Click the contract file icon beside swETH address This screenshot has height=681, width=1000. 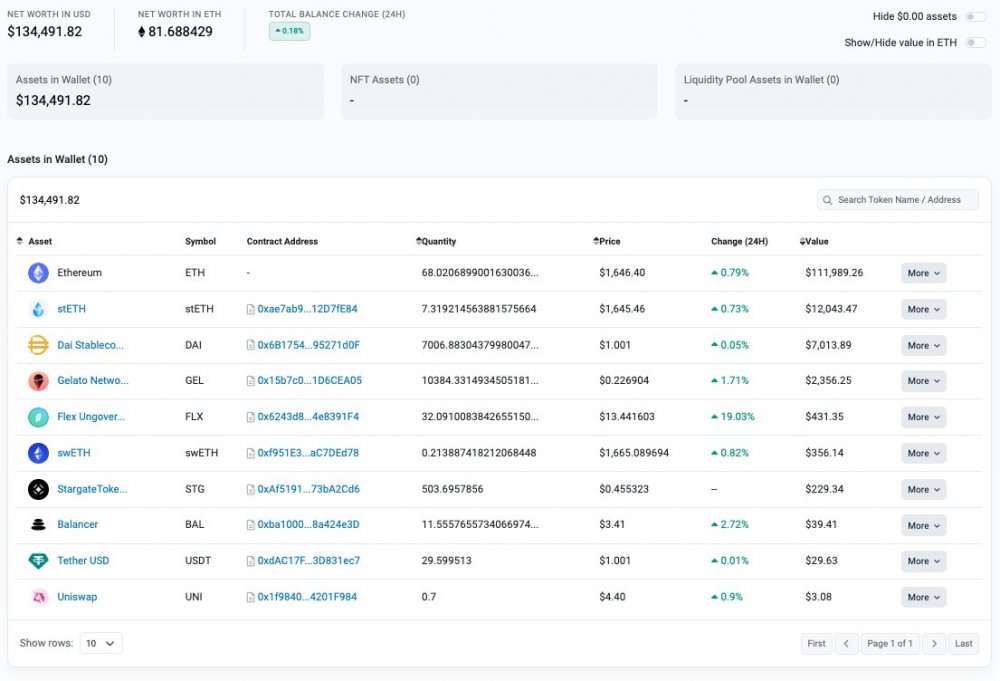[x=251, y=453]
